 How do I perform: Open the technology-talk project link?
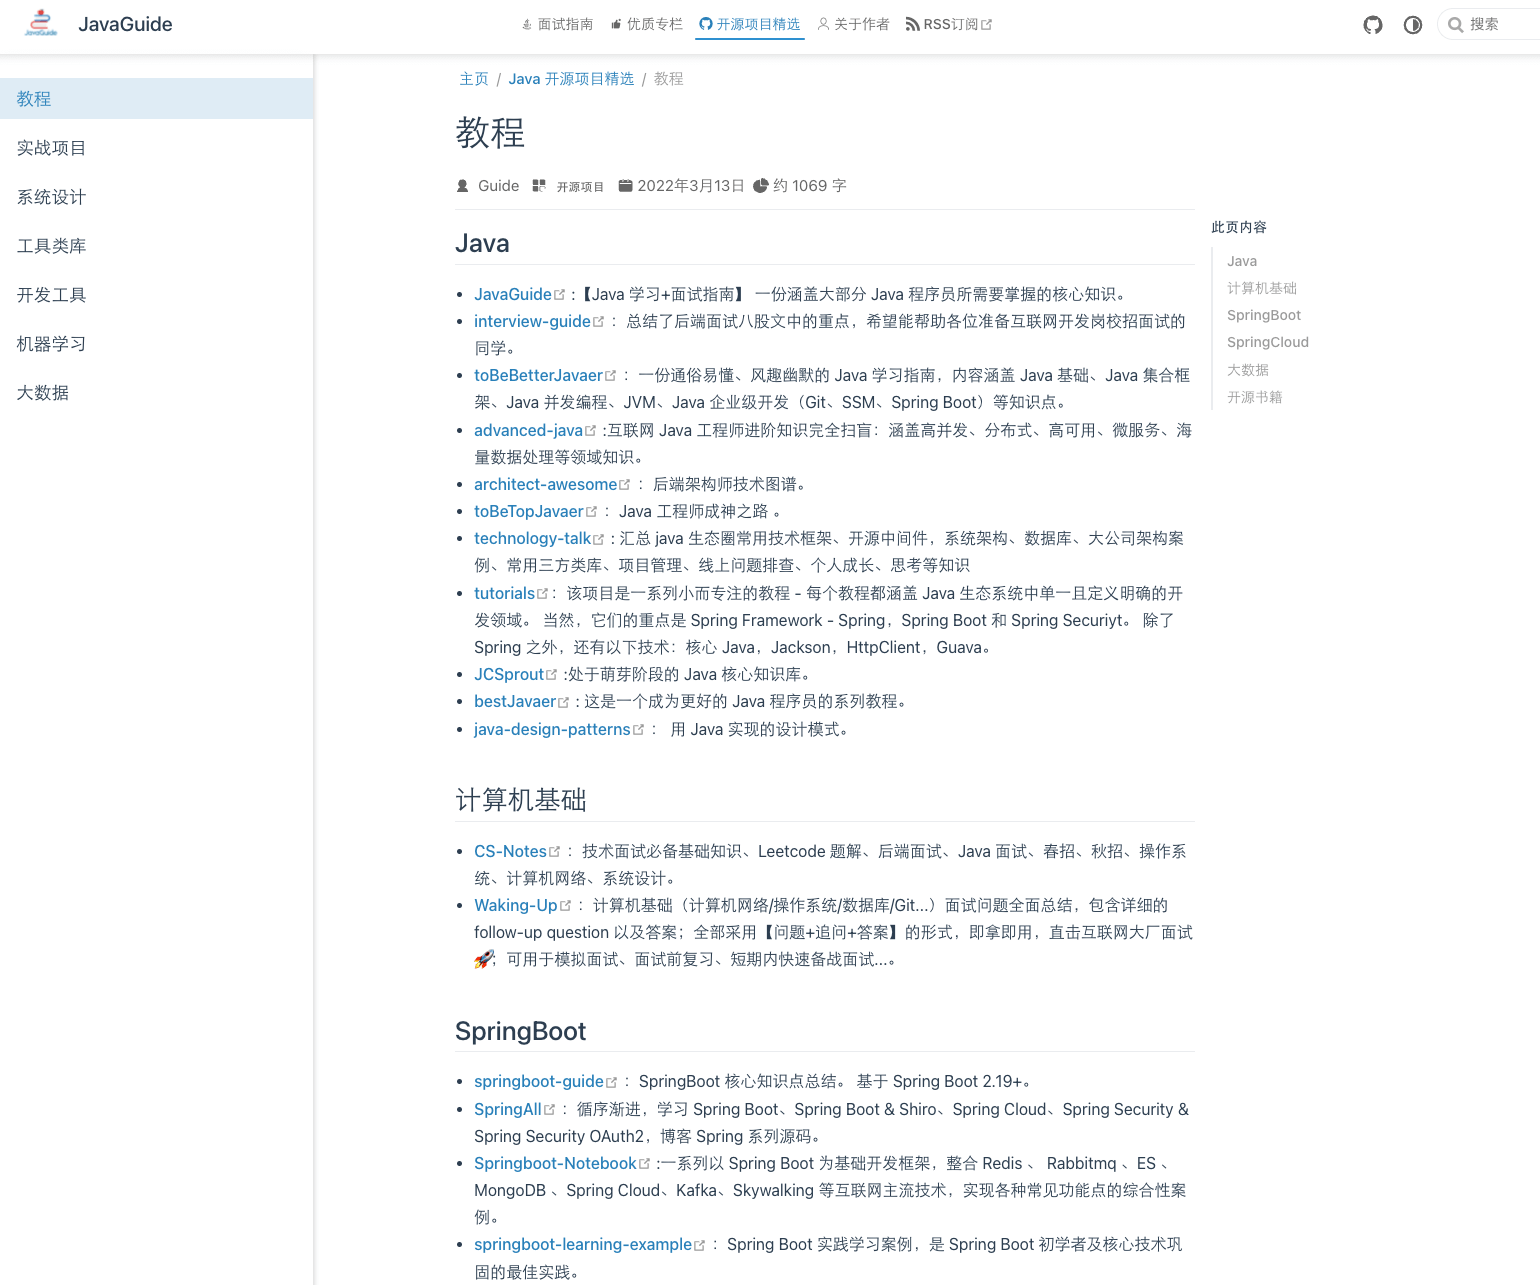532,538
